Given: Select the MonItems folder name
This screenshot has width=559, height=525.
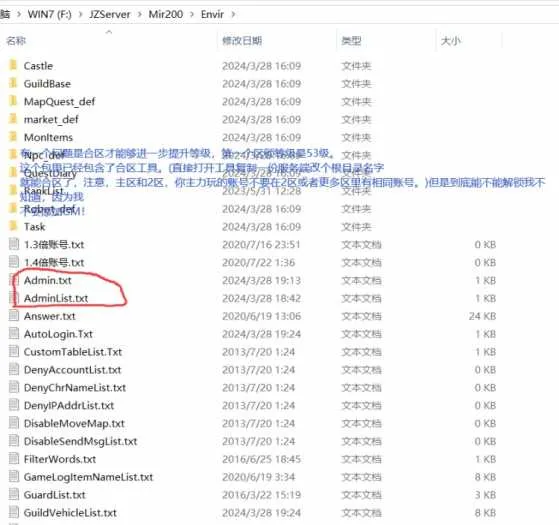Looking at the screenshot, I should click(48, 137).
